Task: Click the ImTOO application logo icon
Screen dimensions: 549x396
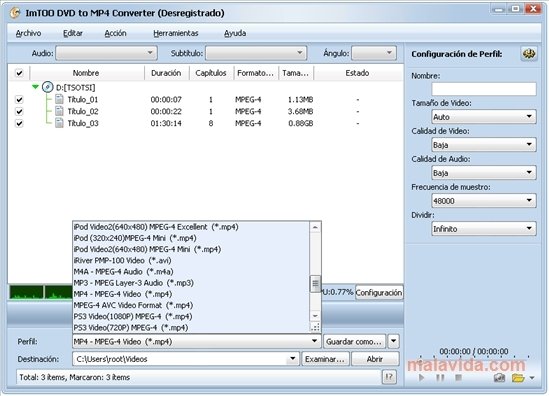Action: coord(15,13)
